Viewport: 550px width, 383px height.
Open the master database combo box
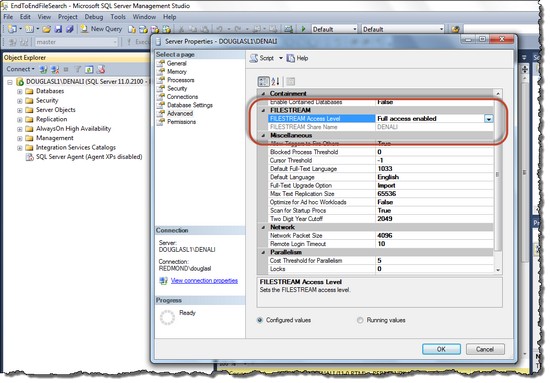(76, 42)
